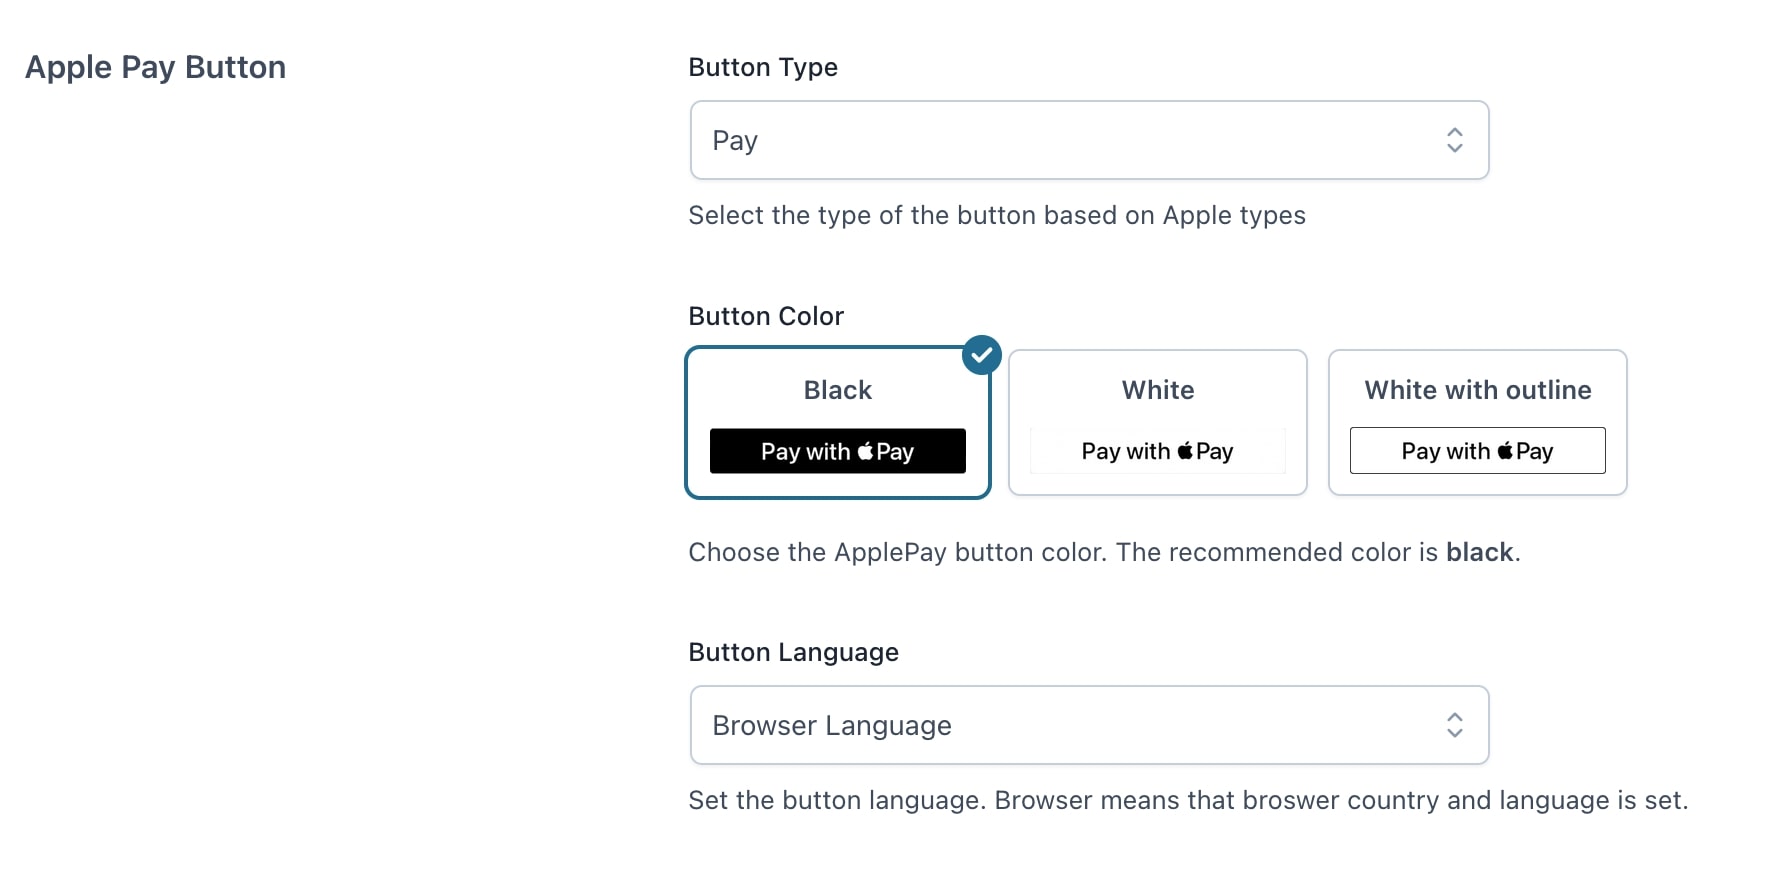This screenshot has height=870, width=1784.
Task: Choose the White with outline color option
Action: click(1478, 422)
